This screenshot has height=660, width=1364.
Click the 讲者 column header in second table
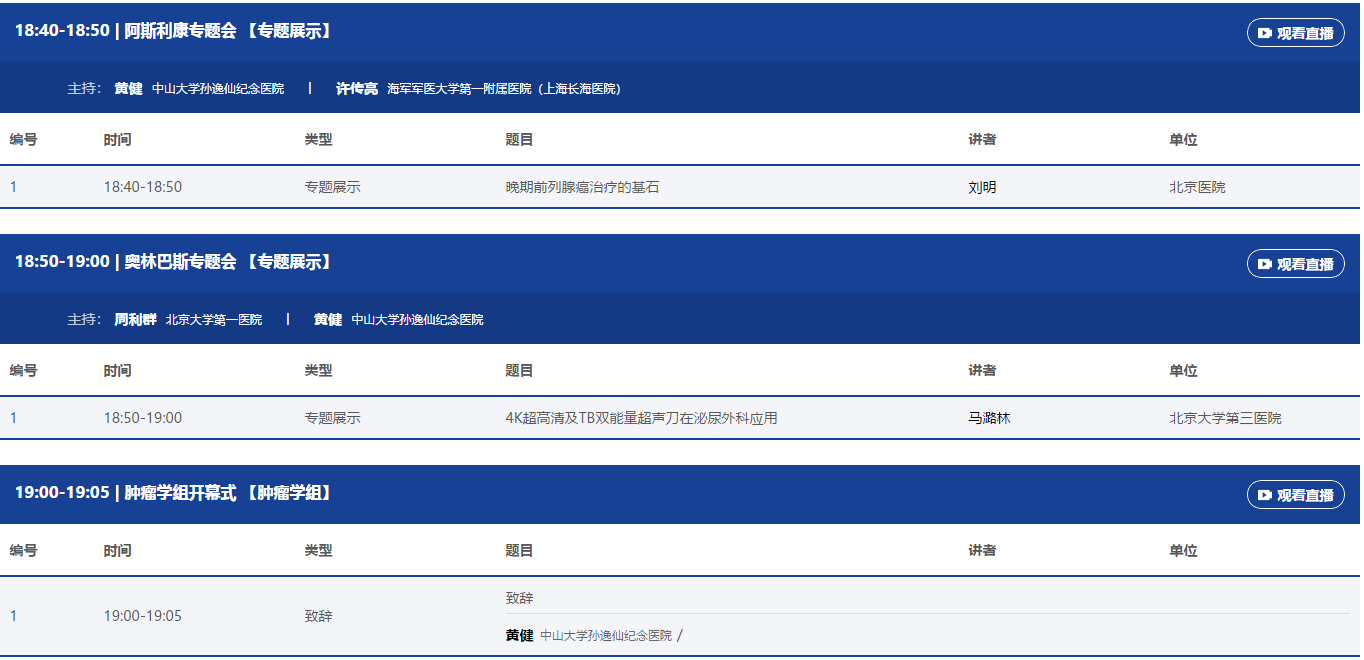pyautogui.click(x=982, y=371)
